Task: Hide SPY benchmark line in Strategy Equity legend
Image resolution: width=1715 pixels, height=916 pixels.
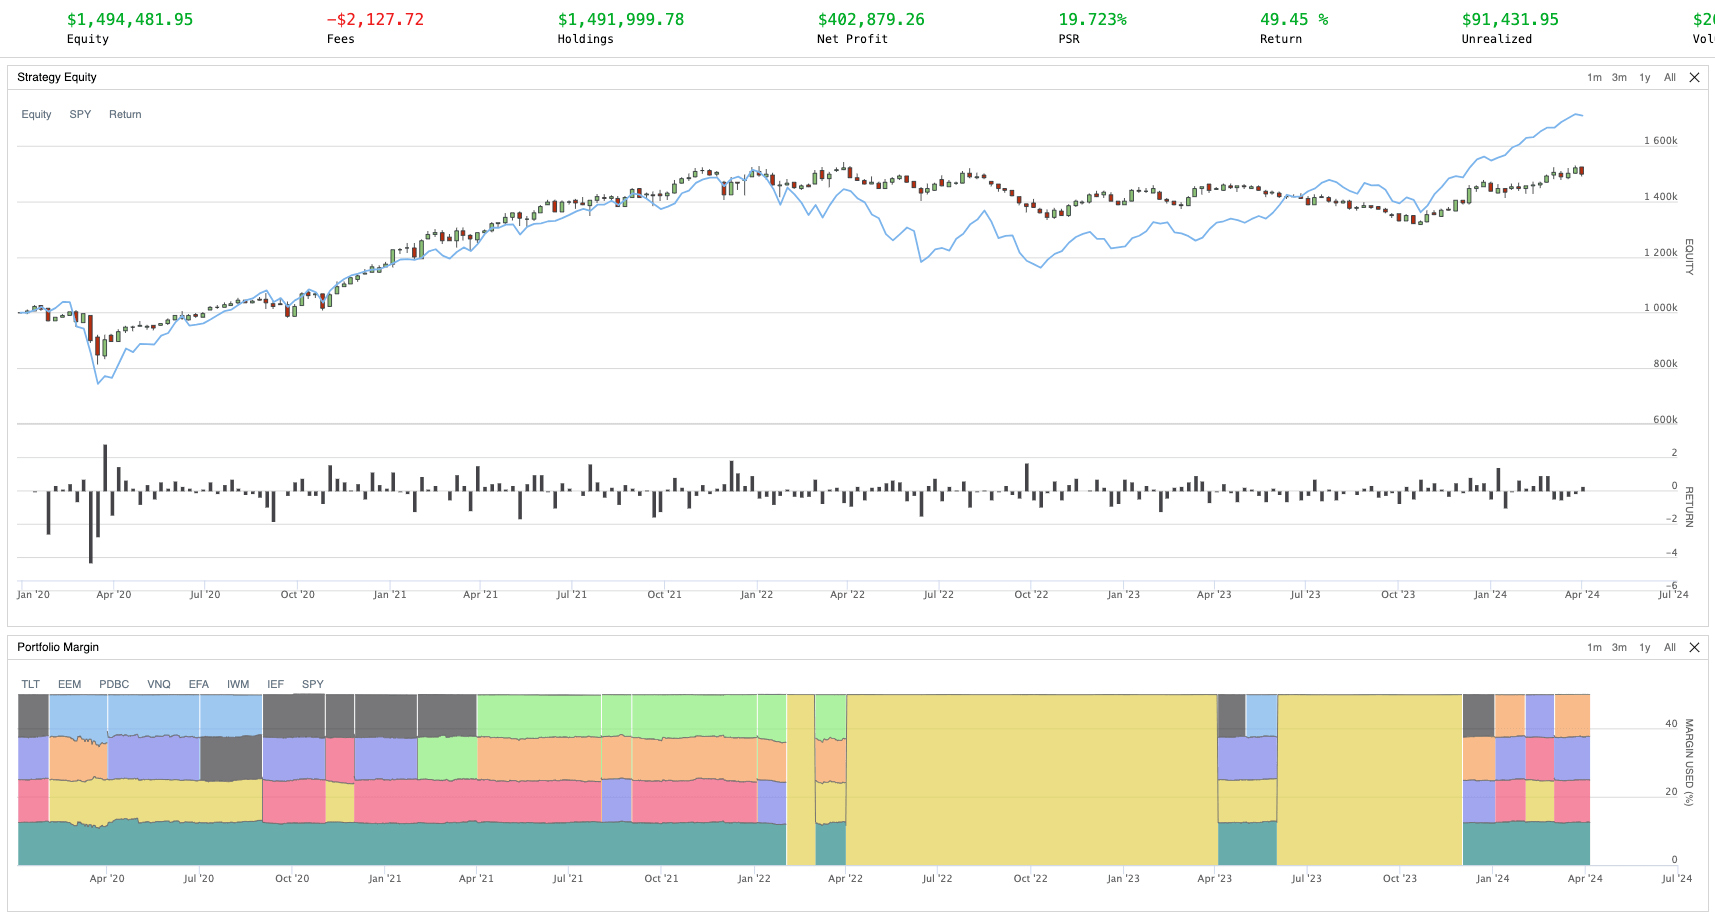Action: 80,115
